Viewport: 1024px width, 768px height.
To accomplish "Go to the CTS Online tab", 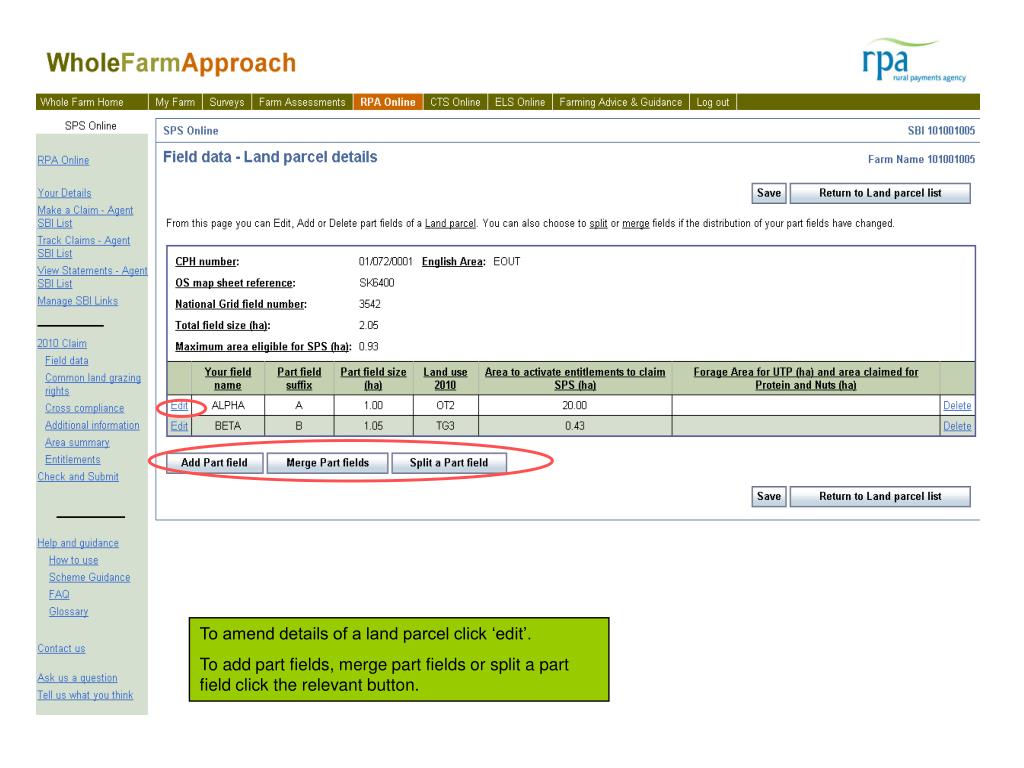I will [455, 102].
